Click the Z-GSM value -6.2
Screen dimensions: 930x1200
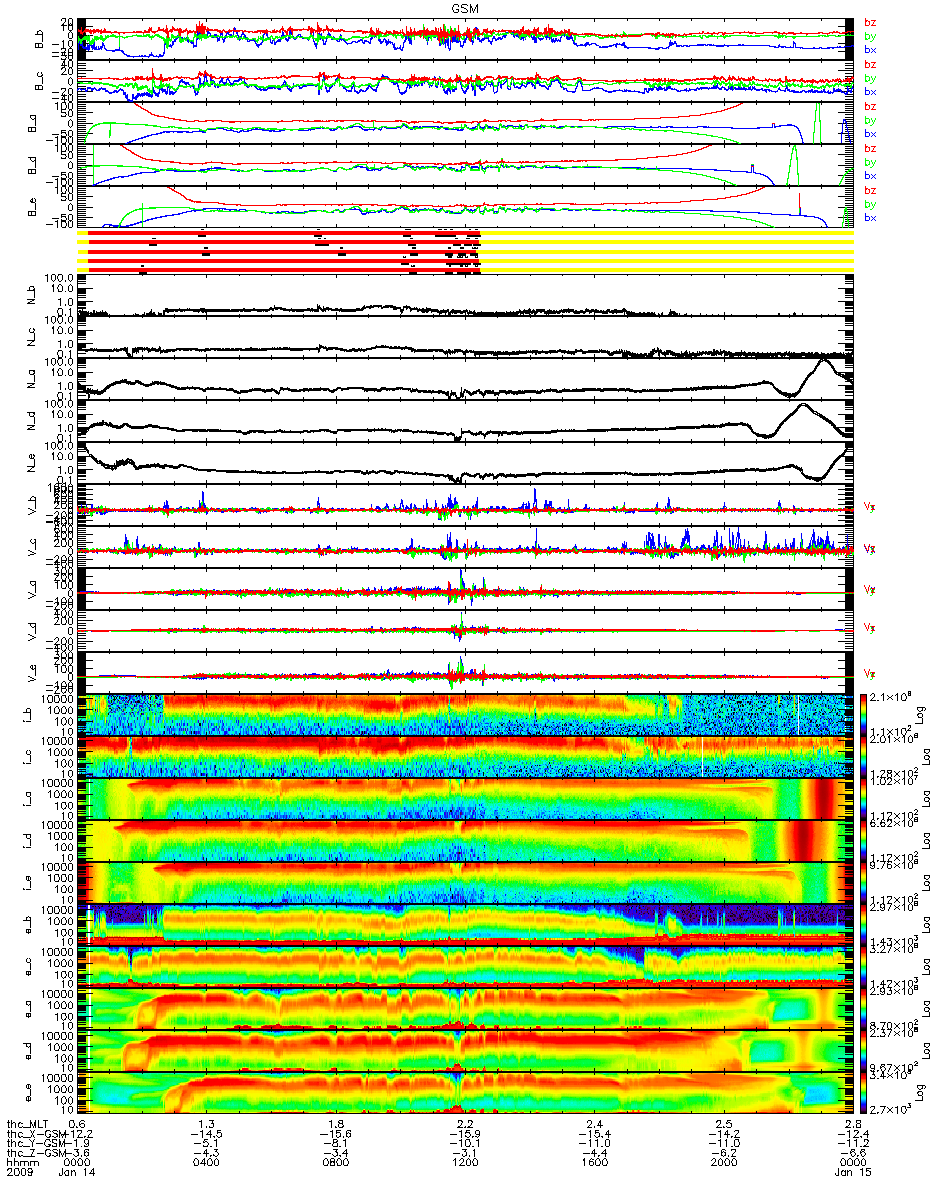(x=723, y=1152)
